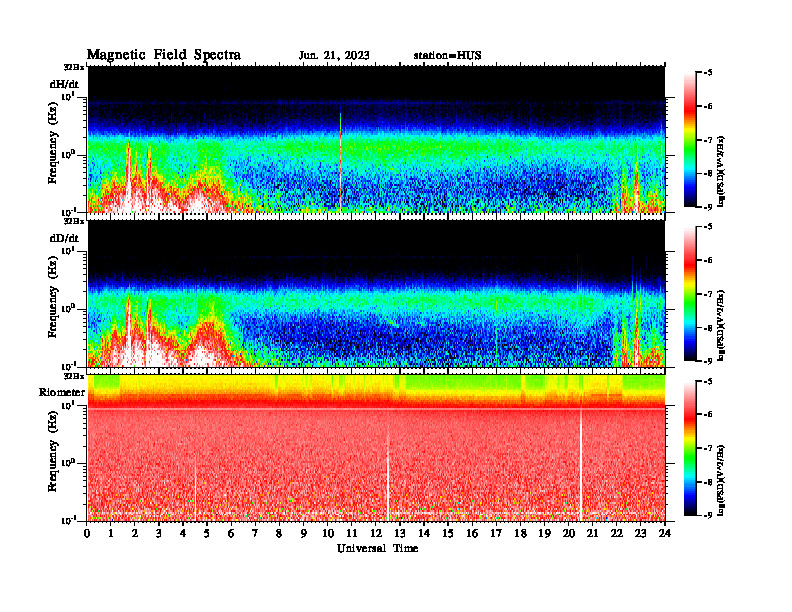The width and height of the screenshot is (792, 612).
Task: Click the hour "22" tick label on the time axis
Action: coord(616,533)
